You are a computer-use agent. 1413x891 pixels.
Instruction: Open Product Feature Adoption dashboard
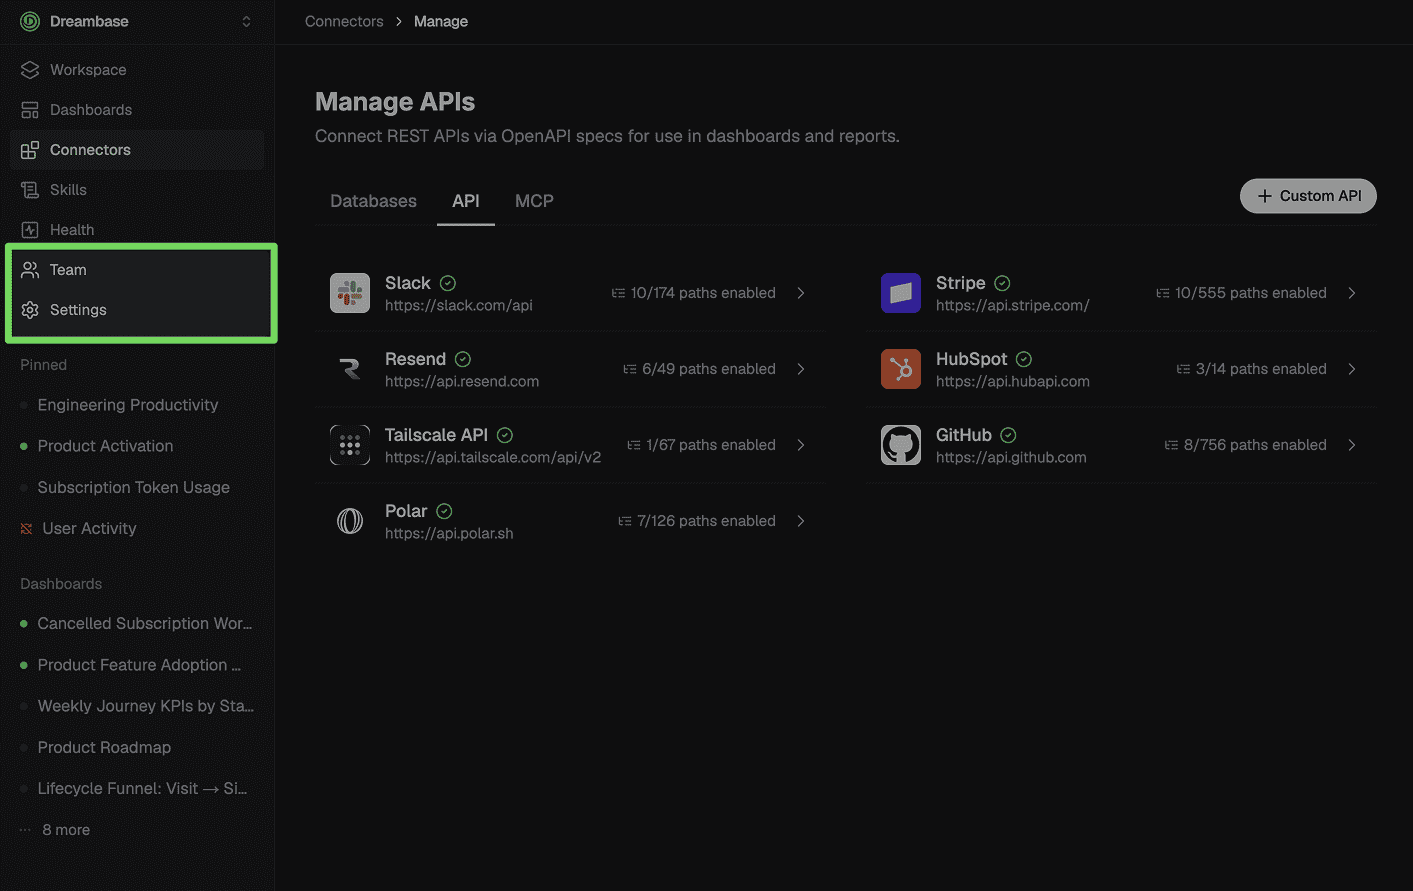point(137,665)
